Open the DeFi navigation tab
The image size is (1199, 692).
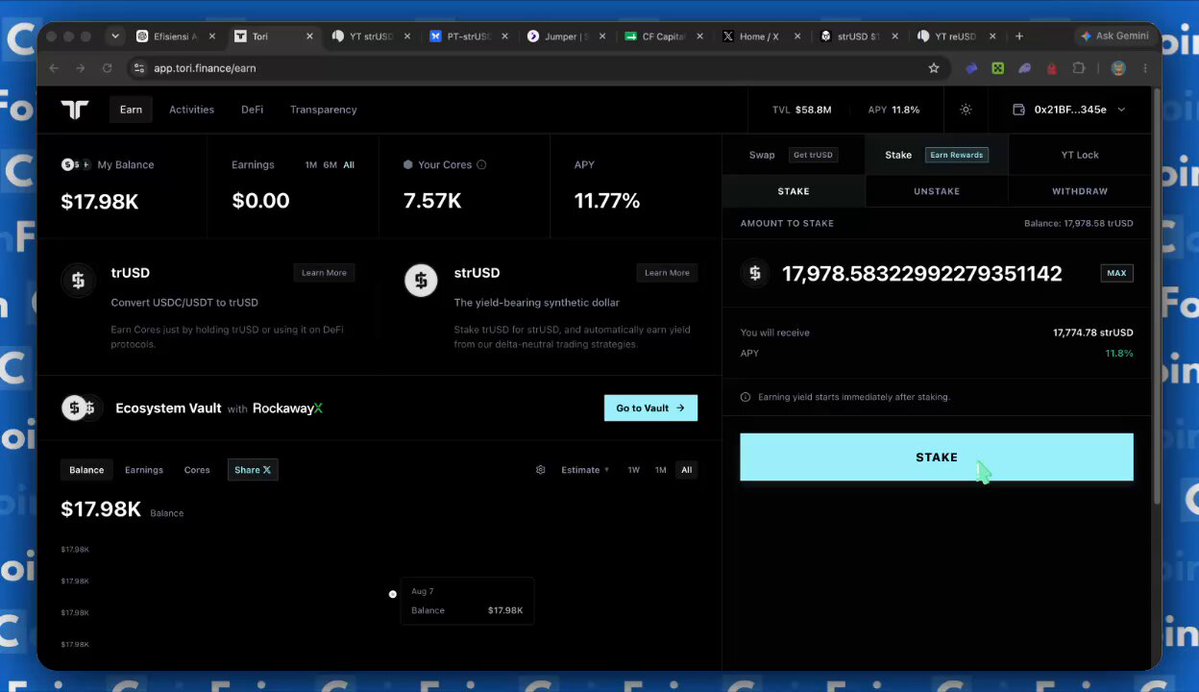pos(252,109)
